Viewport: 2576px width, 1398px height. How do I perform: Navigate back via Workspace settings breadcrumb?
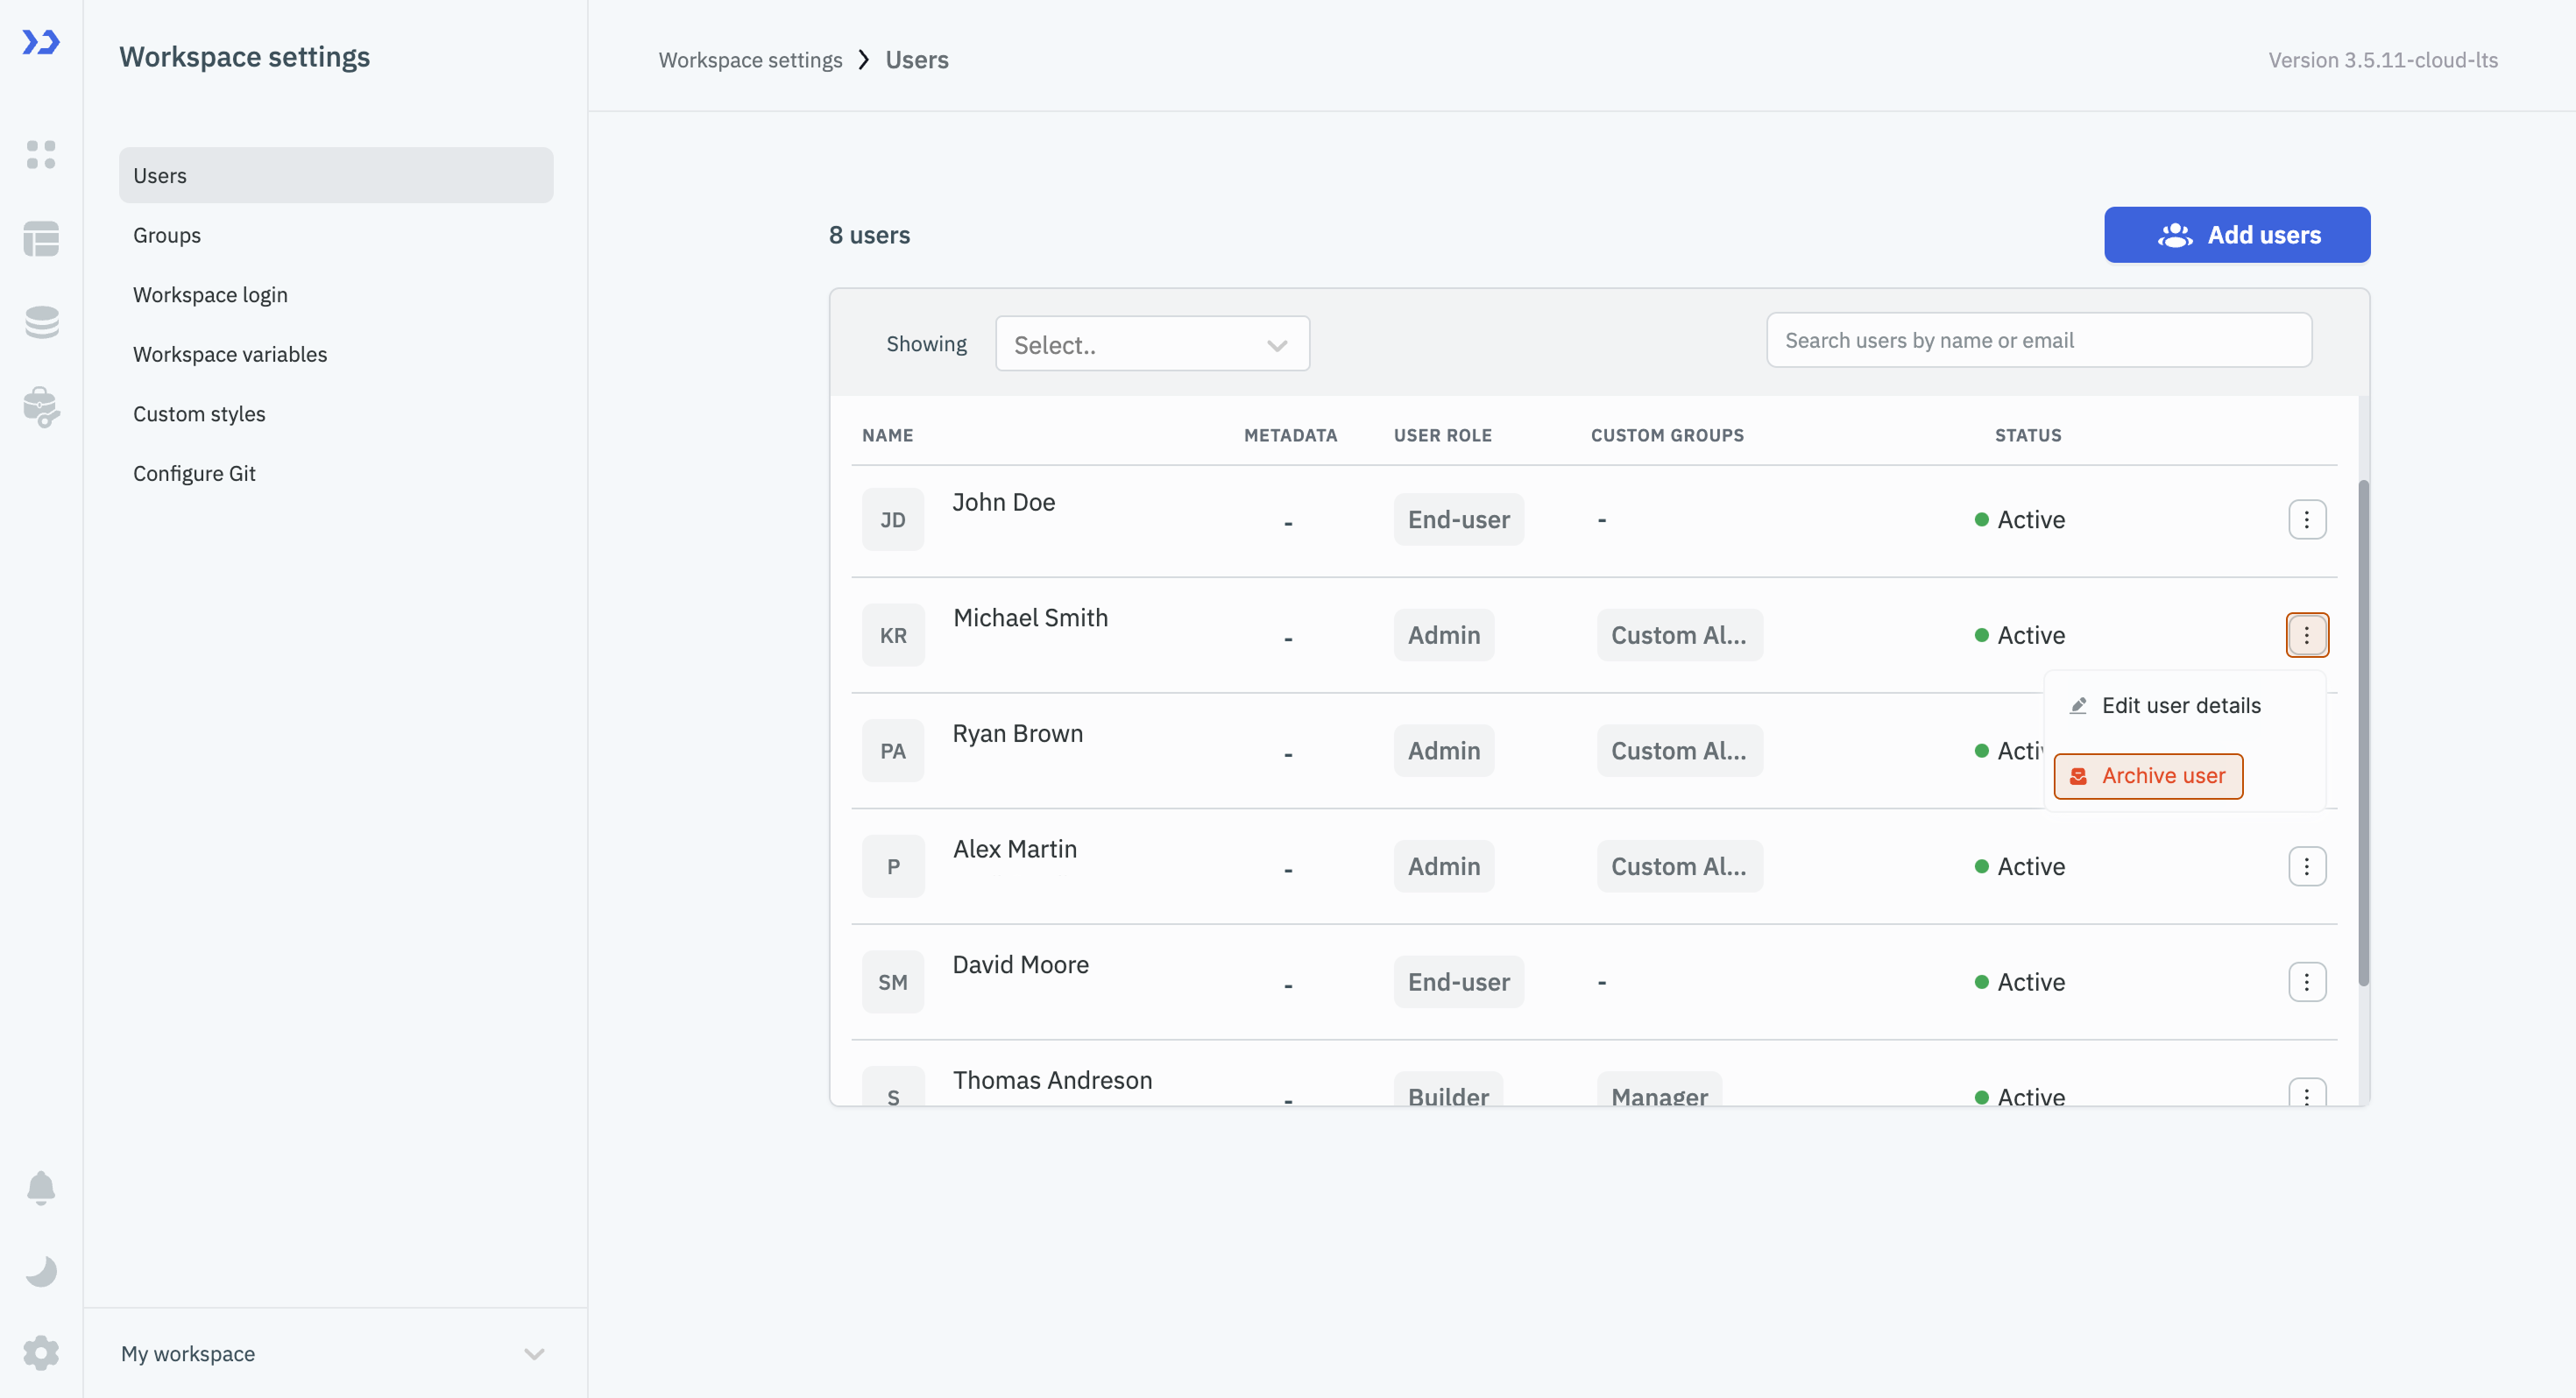(750, 59)
